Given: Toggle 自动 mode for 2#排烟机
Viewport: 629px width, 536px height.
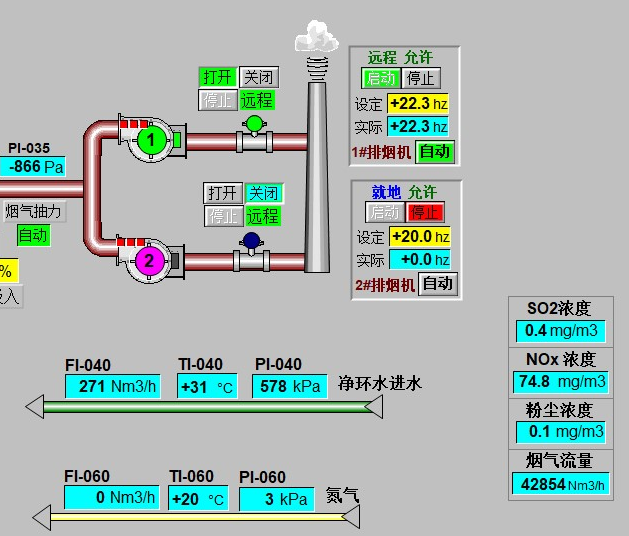Looking at the screenshot, I should pyautogui.click(x=437, y=283).
